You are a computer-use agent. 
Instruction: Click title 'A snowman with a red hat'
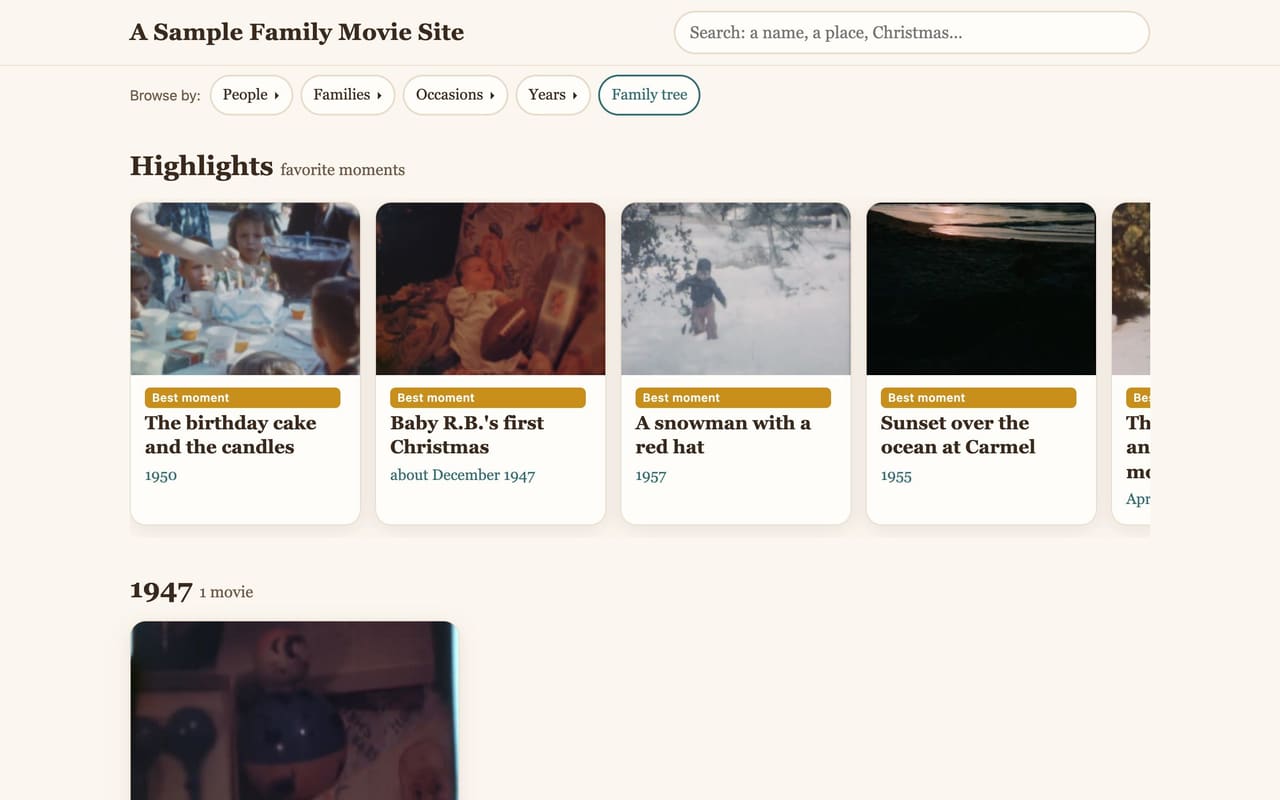[x=724, y=435]
